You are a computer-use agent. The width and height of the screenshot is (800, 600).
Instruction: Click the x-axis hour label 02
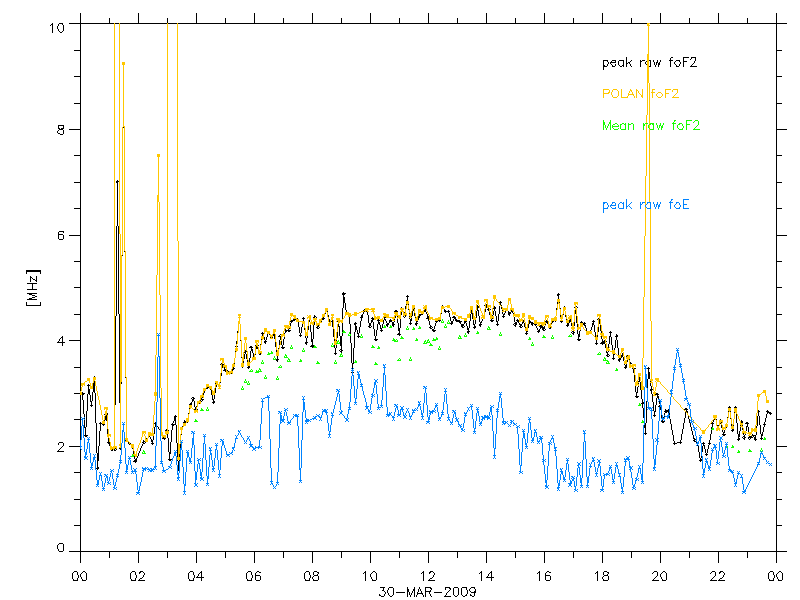pos(138,577)
